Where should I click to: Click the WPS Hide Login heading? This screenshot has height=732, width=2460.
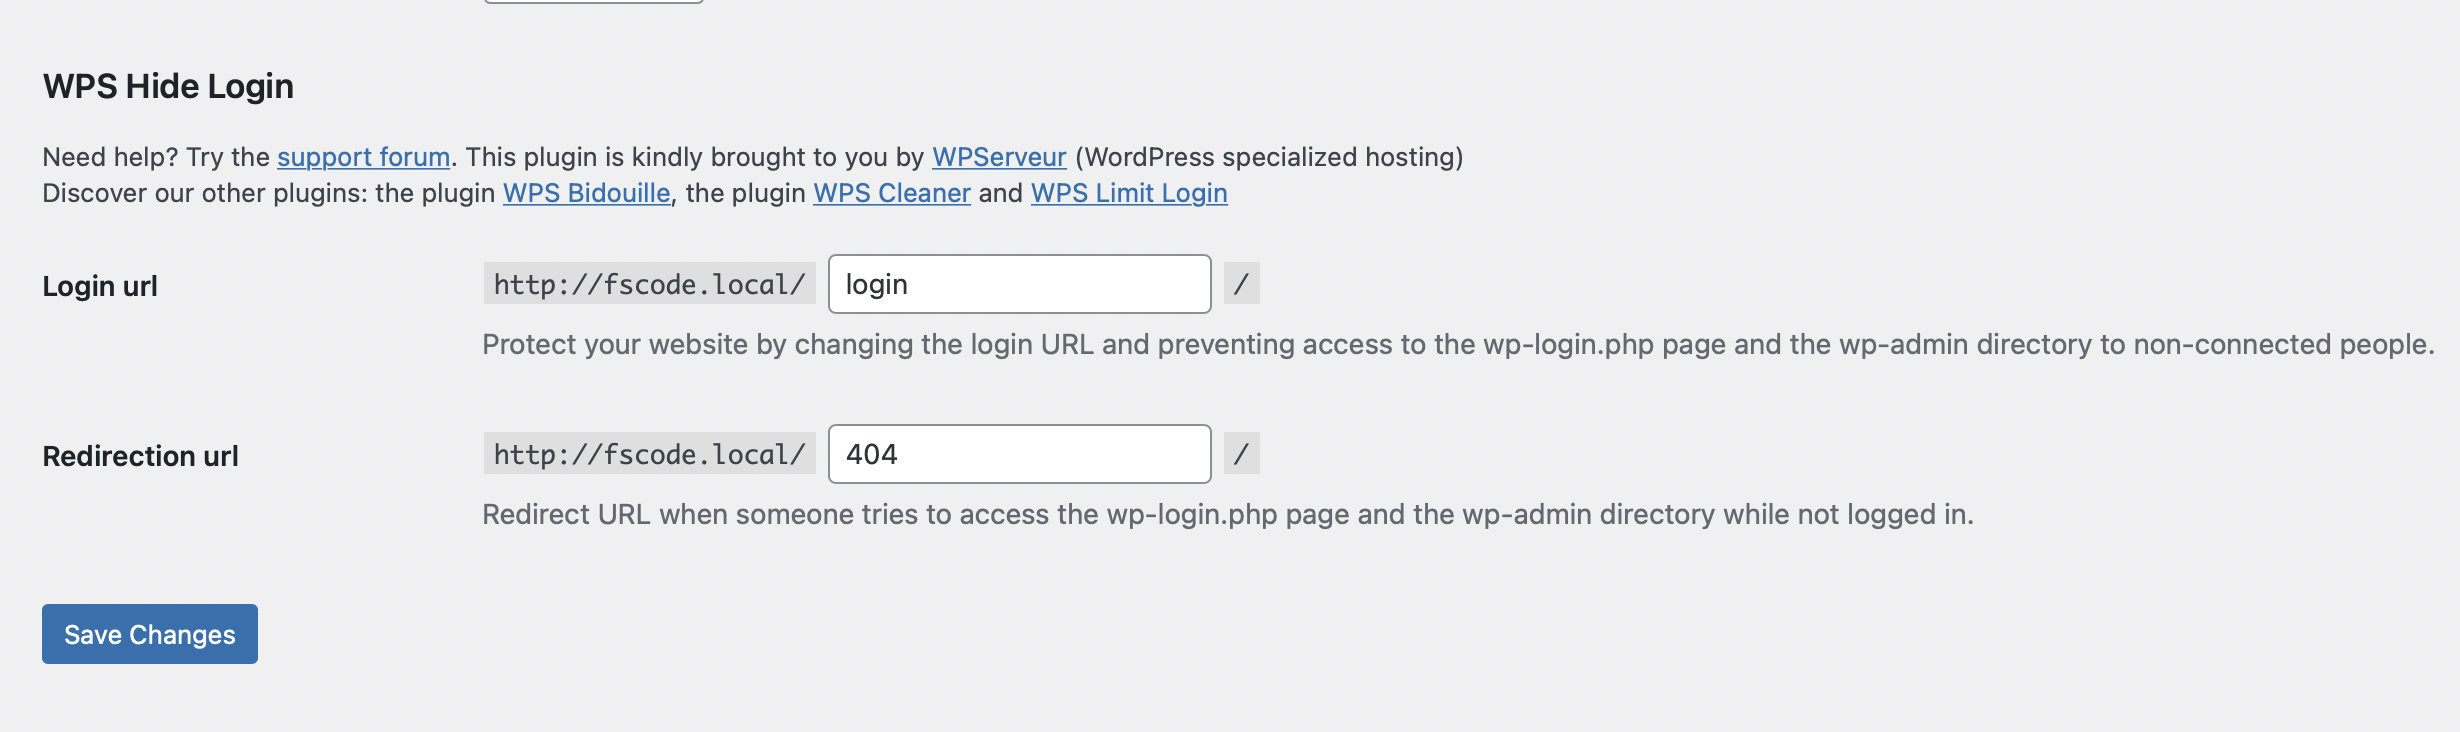coord(168,86)
